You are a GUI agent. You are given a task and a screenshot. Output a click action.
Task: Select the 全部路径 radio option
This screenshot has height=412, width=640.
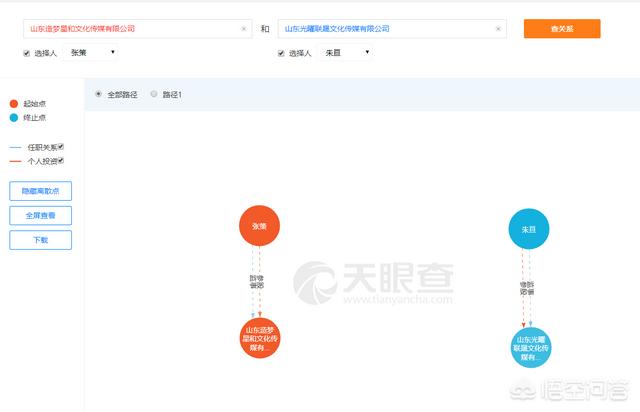click(x=98, y=94)
